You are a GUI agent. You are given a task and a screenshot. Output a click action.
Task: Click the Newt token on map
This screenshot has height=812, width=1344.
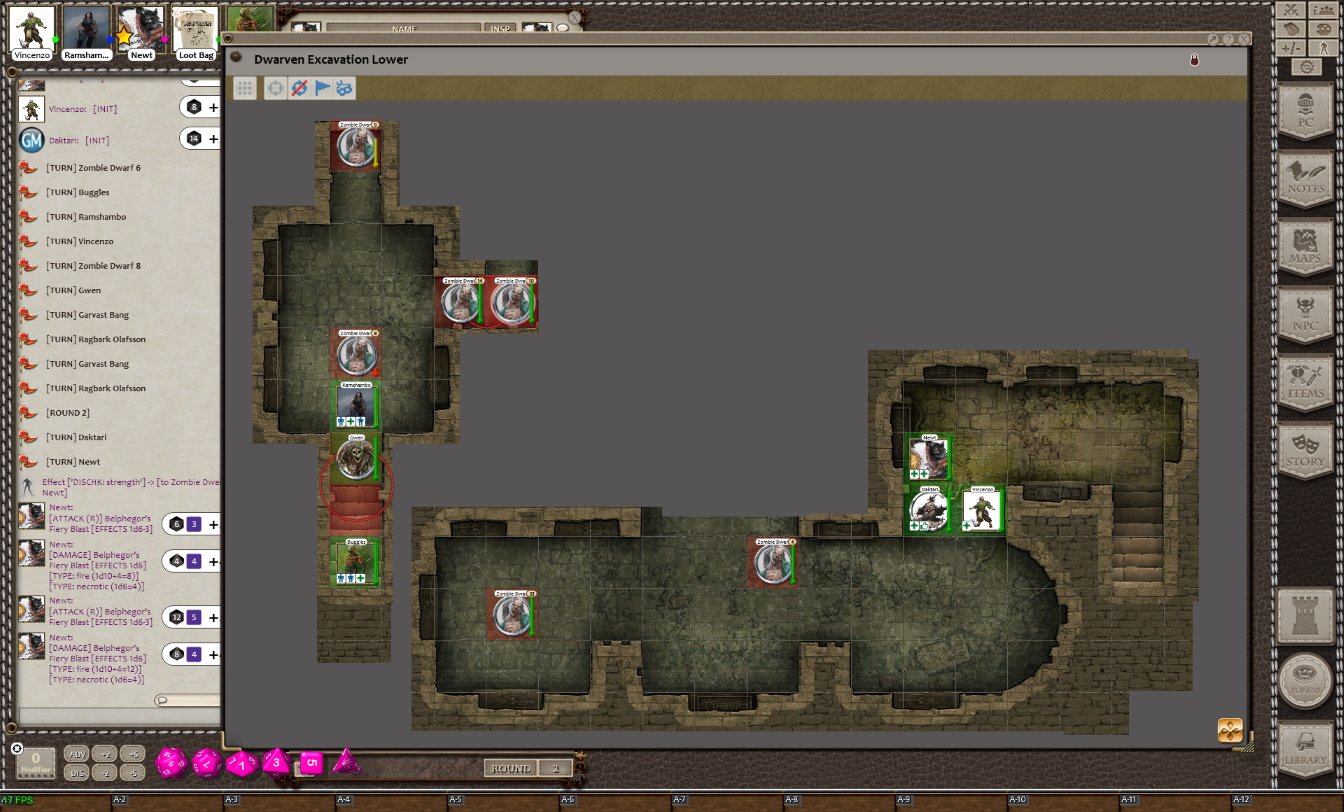[929, 457]
